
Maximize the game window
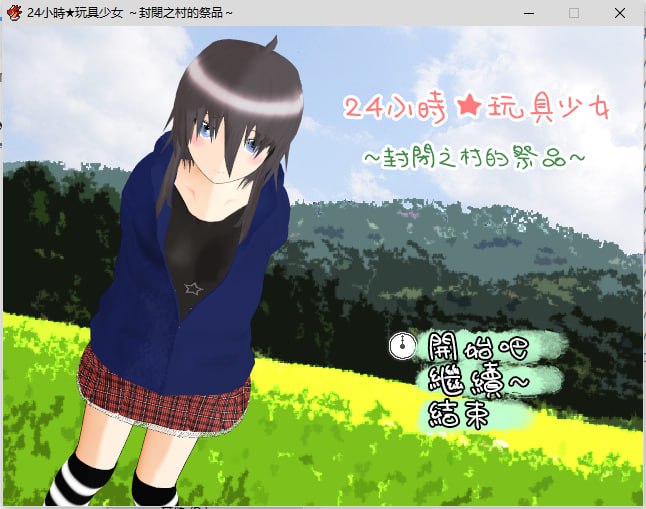(574, 12)
